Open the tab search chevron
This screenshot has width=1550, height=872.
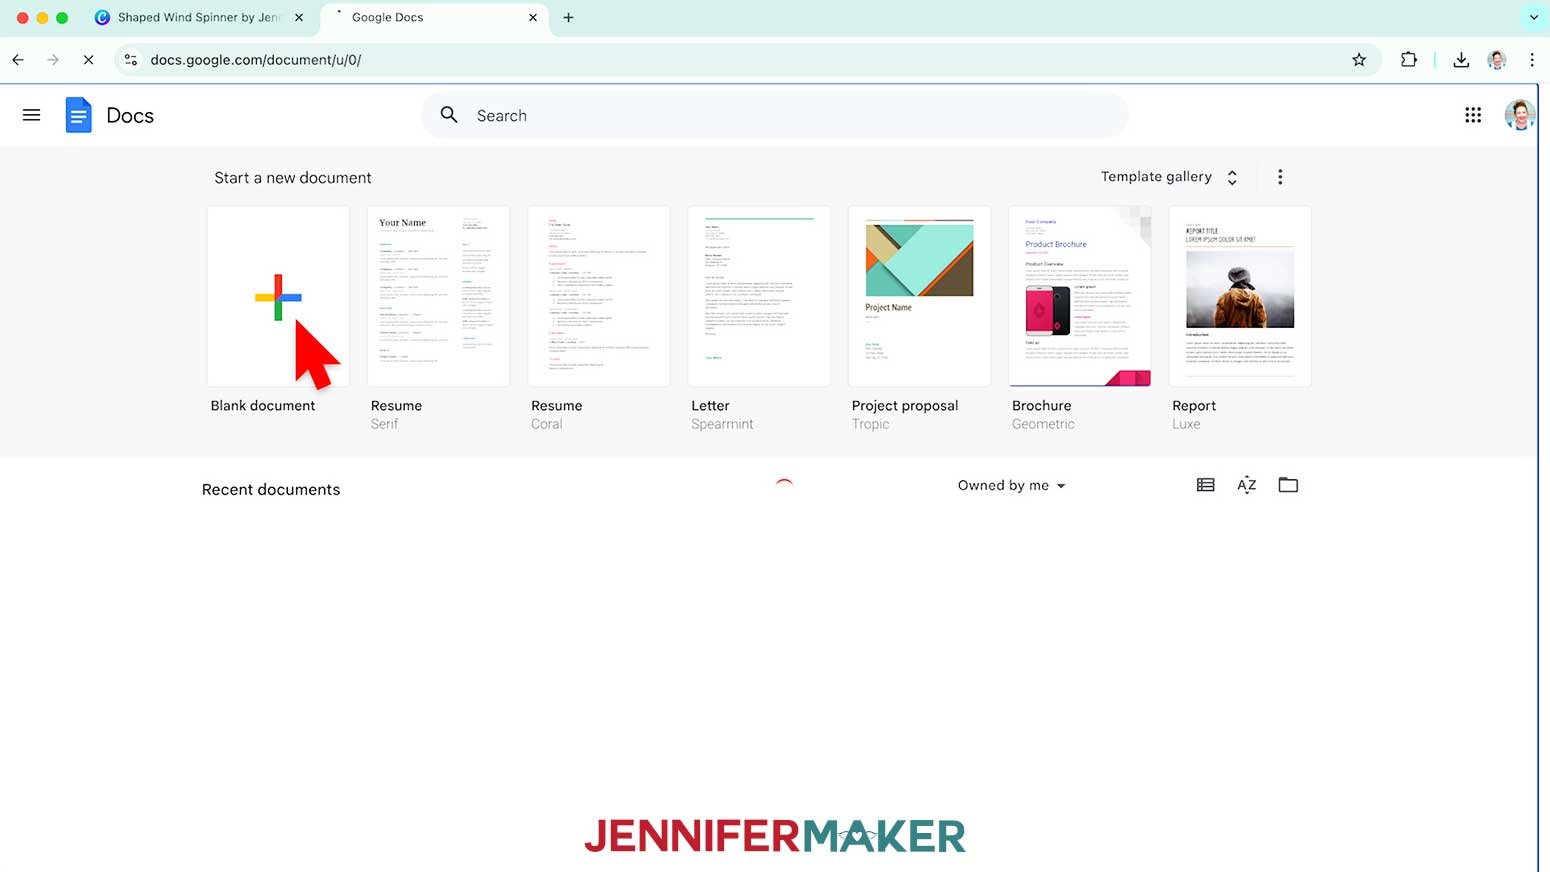coord(1534,17)
